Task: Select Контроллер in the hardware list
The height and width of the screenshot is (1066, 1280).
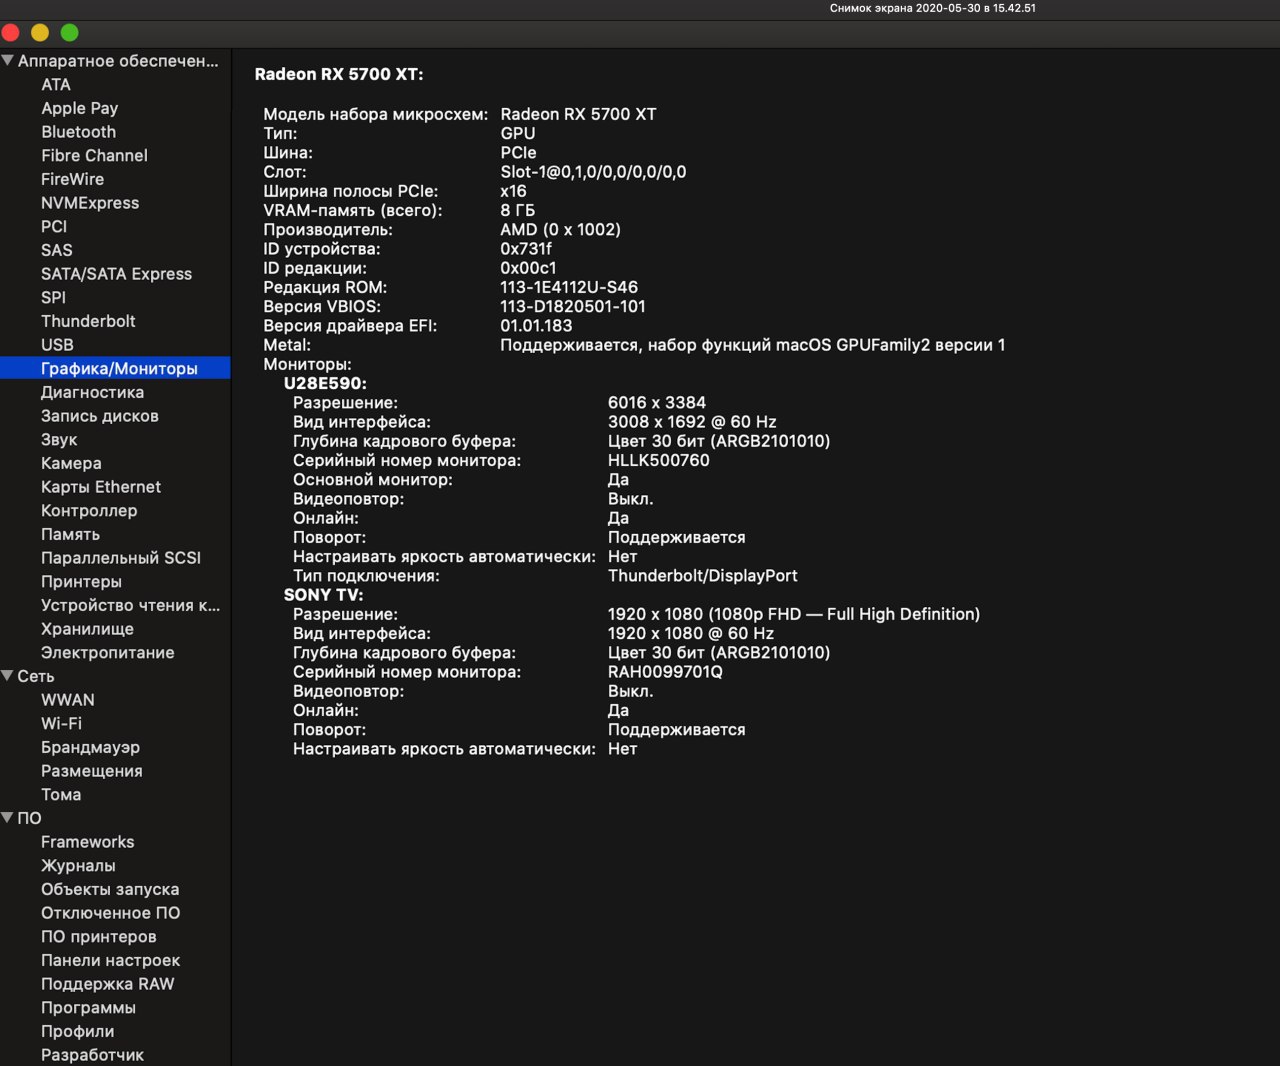Action: (x=89, y=511)
